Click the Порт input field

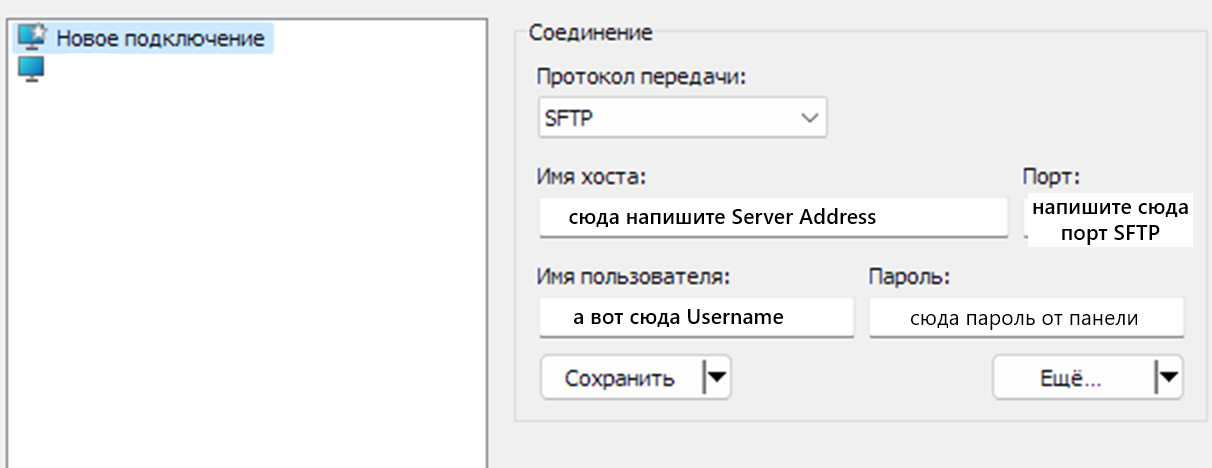(1109, 221)
